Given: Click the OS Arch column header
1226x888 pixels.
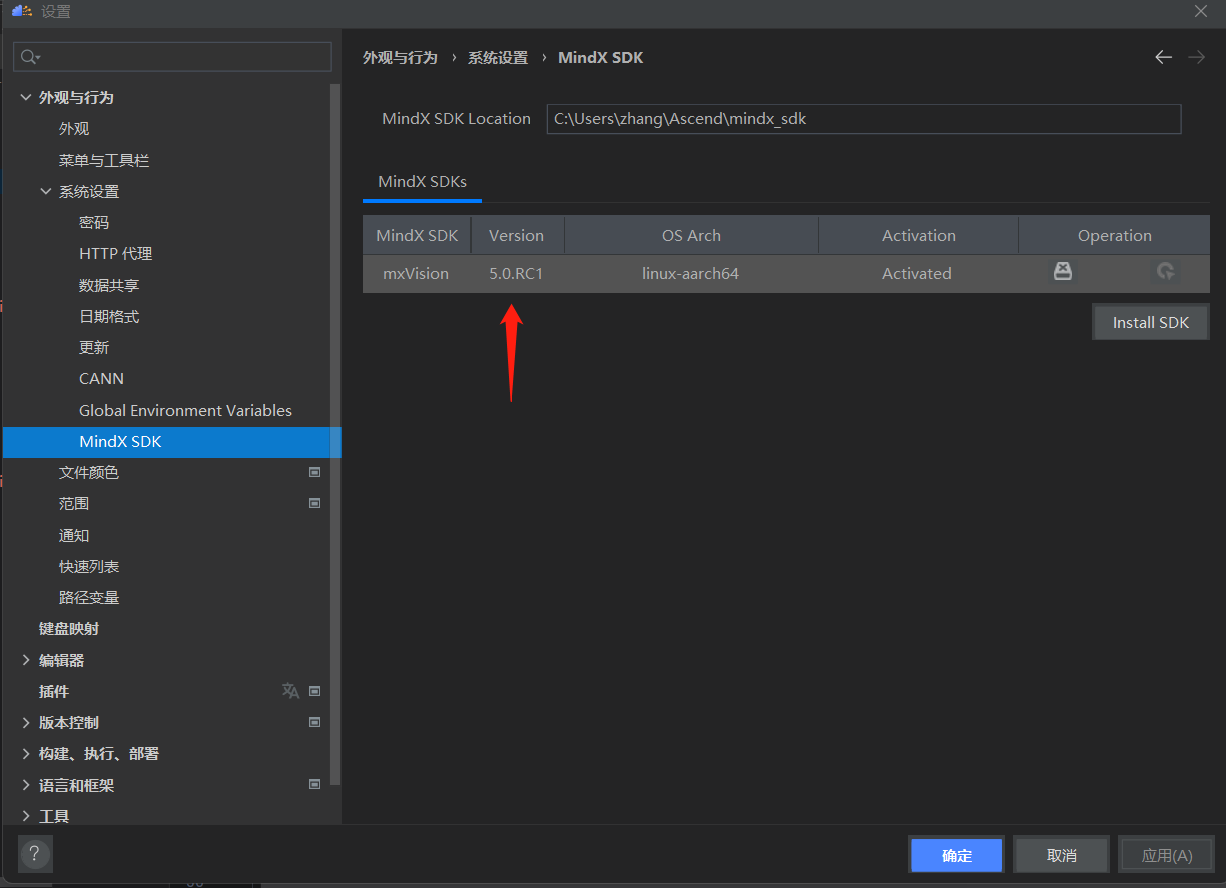Looking at the screenshot, I should point(691,236).
